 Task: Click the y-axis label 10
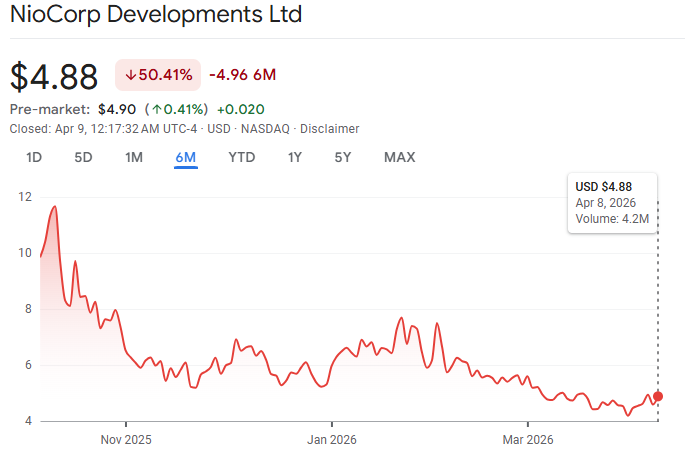coord(25,253)
